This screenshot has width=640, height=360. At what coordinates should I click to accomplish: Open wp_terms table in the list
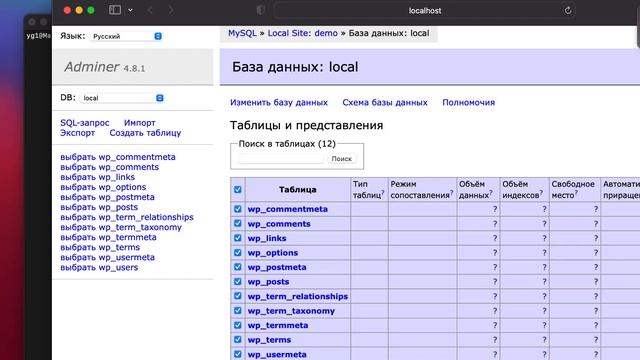click(269, 340)
